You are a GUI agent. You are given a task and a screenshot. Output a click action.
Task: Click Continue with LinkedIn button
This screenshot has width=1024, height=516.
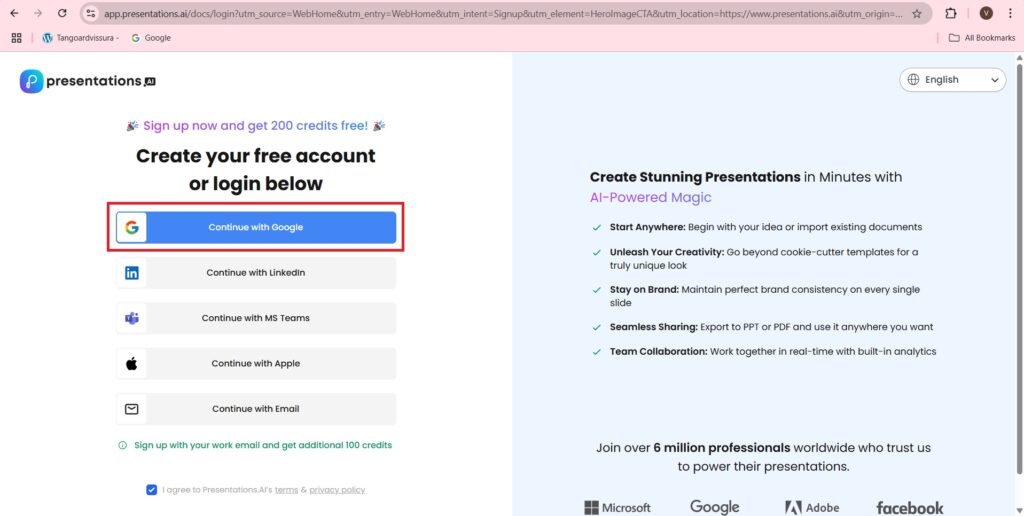point(256,273)
